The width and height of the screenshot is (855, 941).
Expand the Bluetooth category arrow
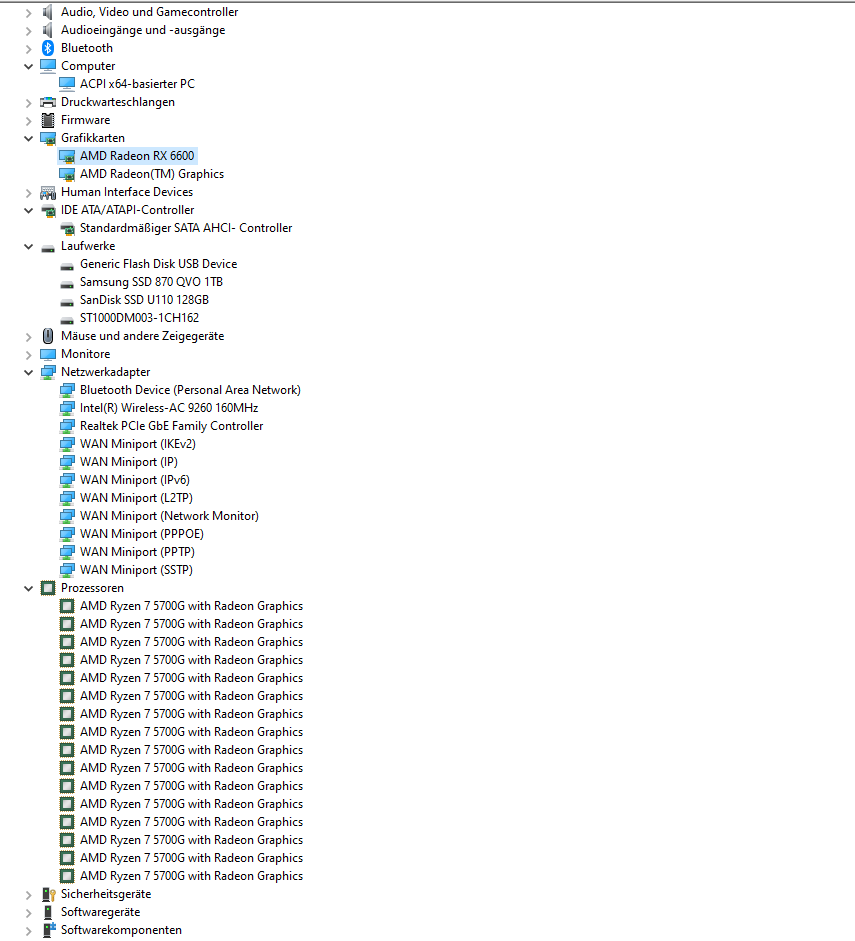[28, 49]
